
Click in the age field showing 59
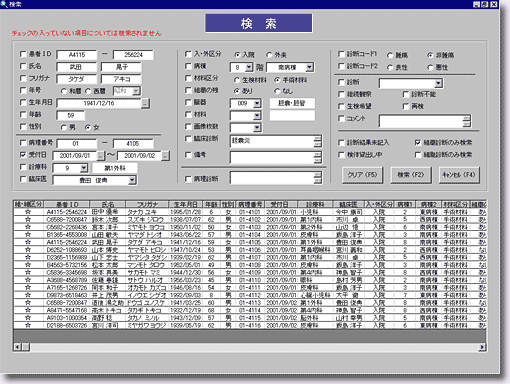point(71,115)
